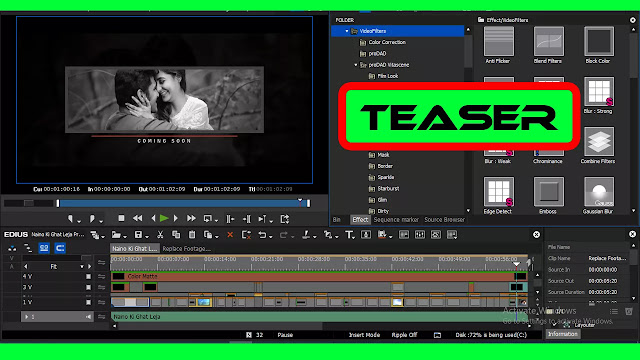The height and width of the screenshot is (360, 640).
Task: Click the Voice Over microphone icon
Action: coord(366,235)
